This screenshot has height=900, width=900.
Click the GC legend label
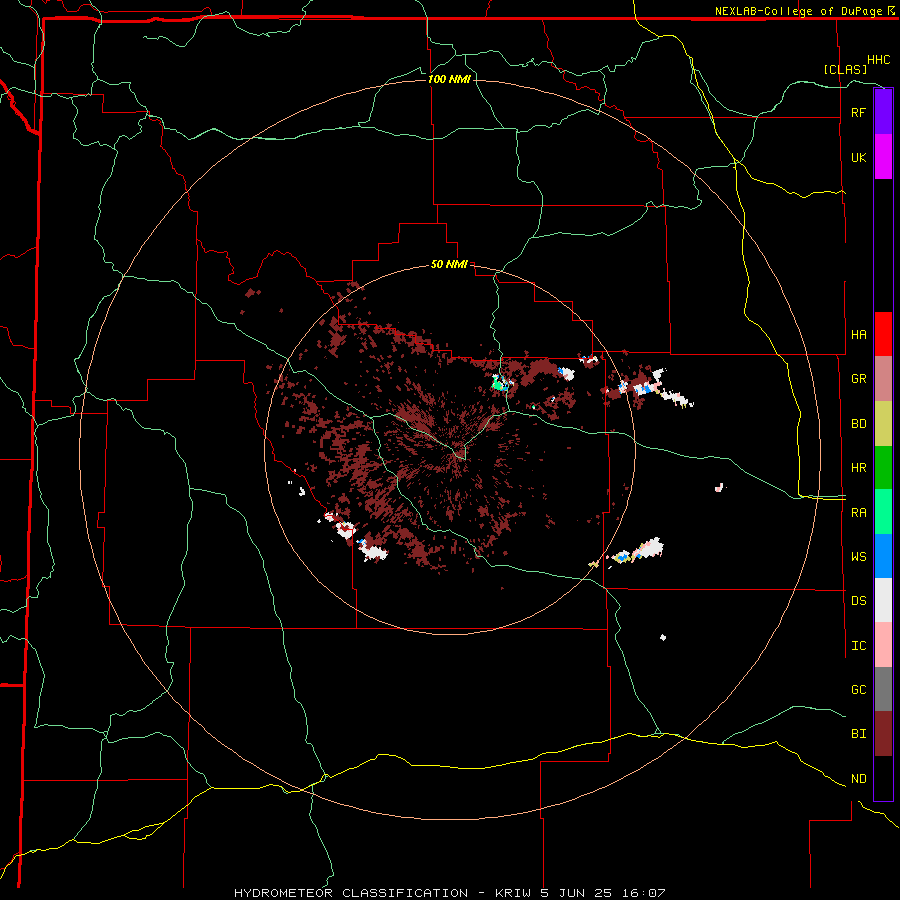coord(858,690)
